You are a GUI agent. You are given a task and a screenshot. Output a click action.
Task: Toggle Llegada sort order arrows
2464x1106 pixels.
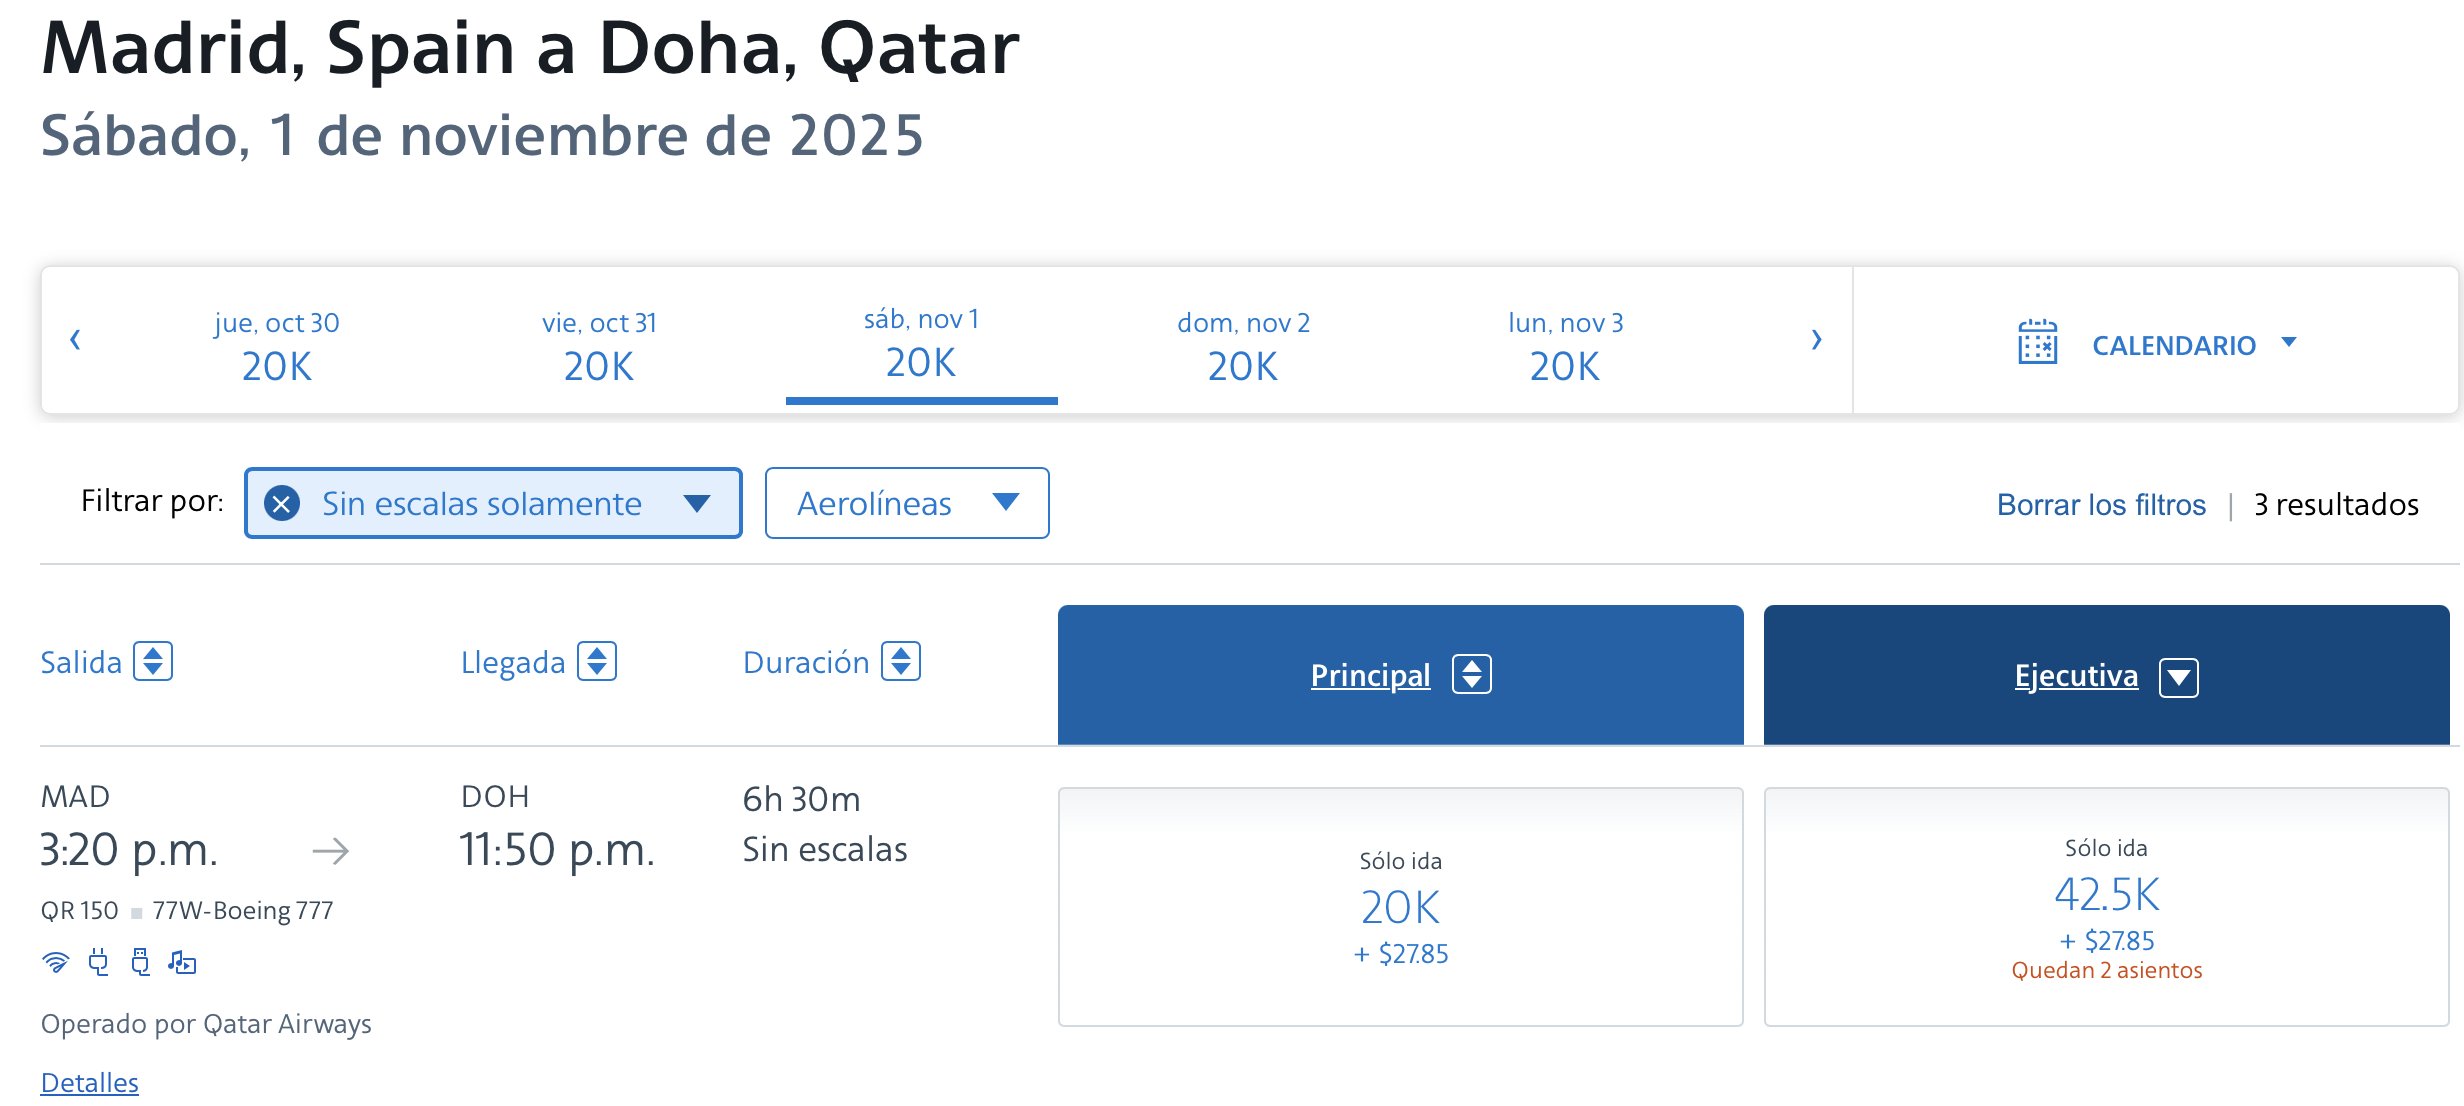coord(597,661)
